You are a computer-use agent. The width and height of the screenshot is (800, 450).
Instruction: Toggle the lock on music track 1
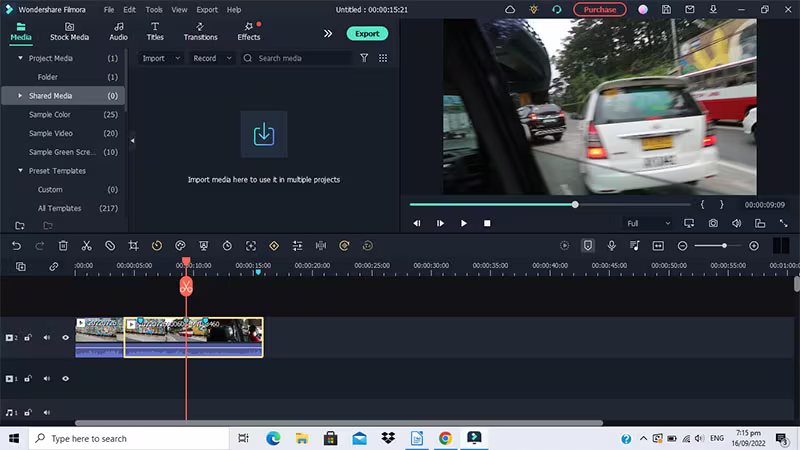28,412
